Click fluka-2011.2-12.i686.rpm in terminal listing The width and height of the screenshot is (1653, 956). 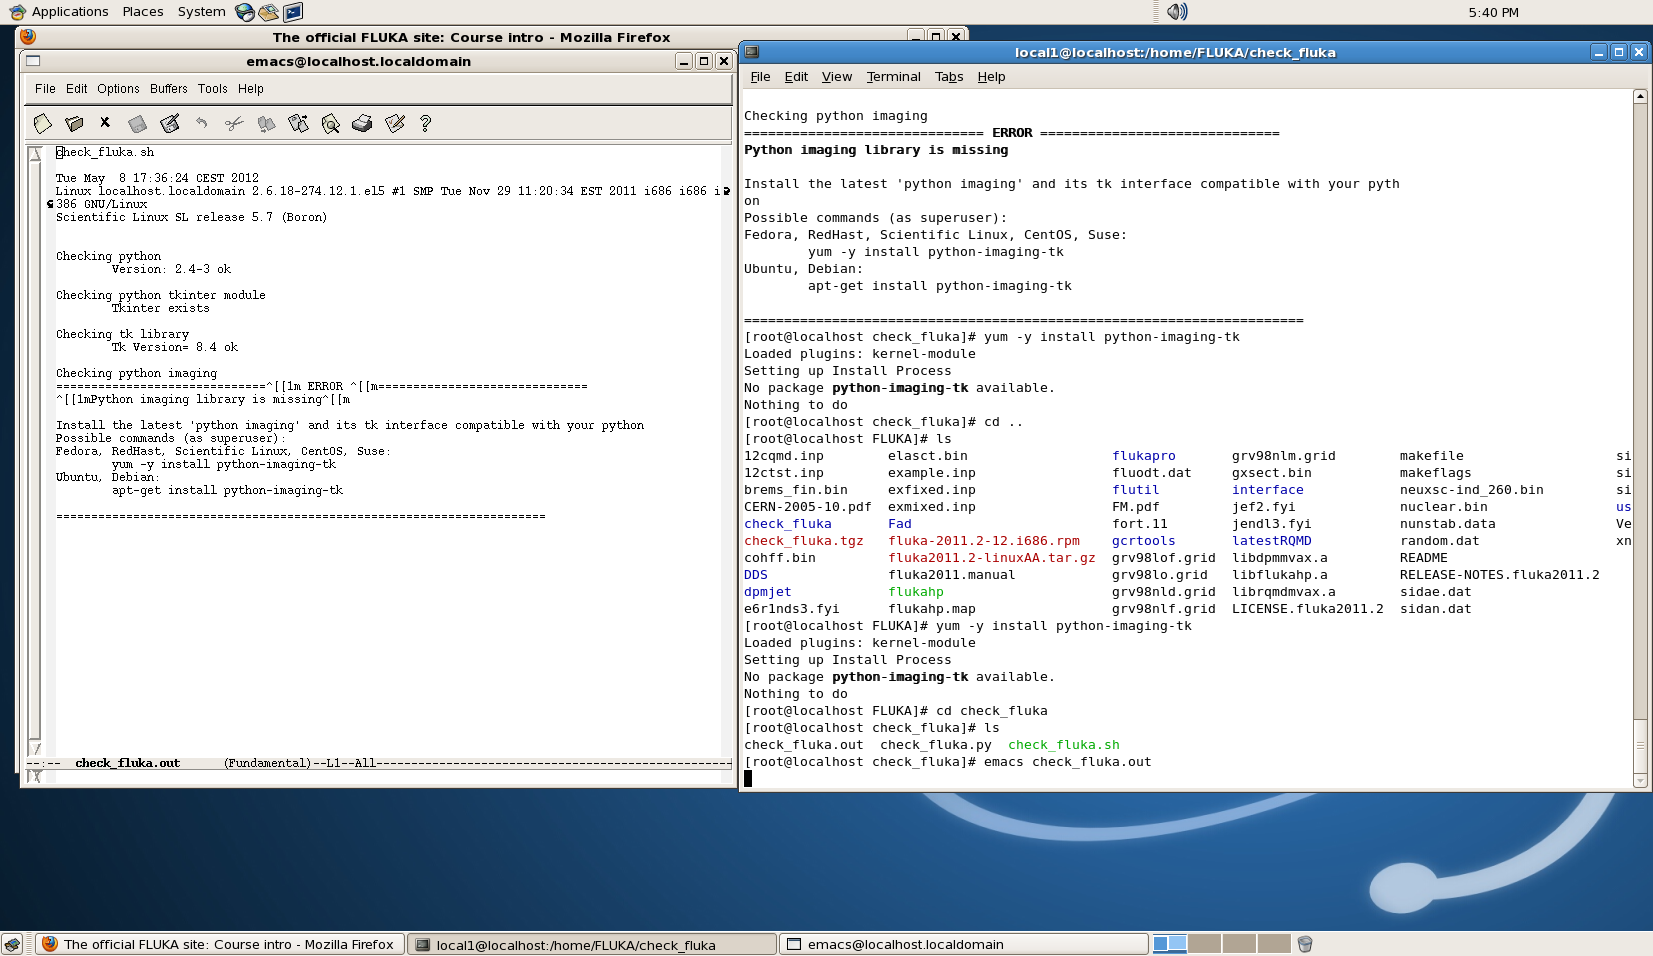(984, 541)
